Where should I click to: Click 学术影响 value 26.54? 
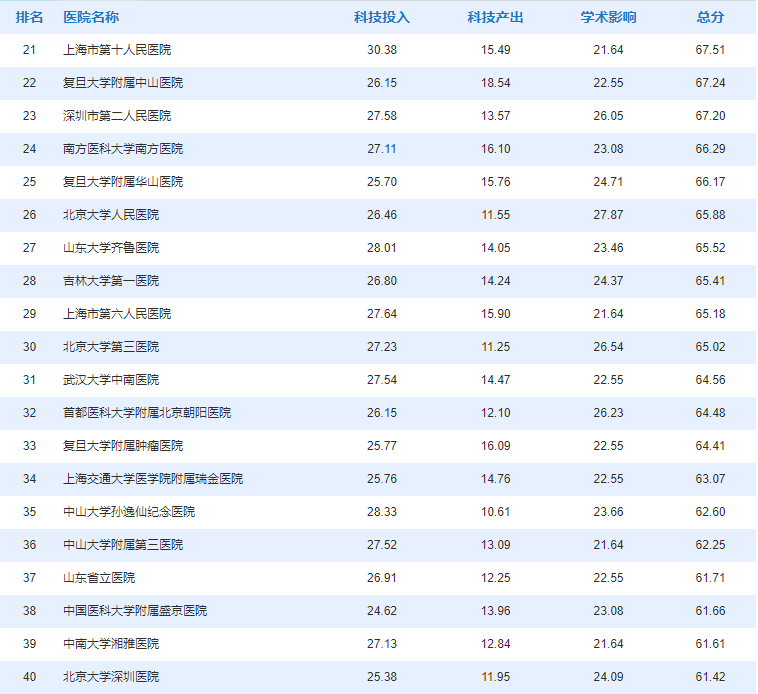[x=609, y=347]
